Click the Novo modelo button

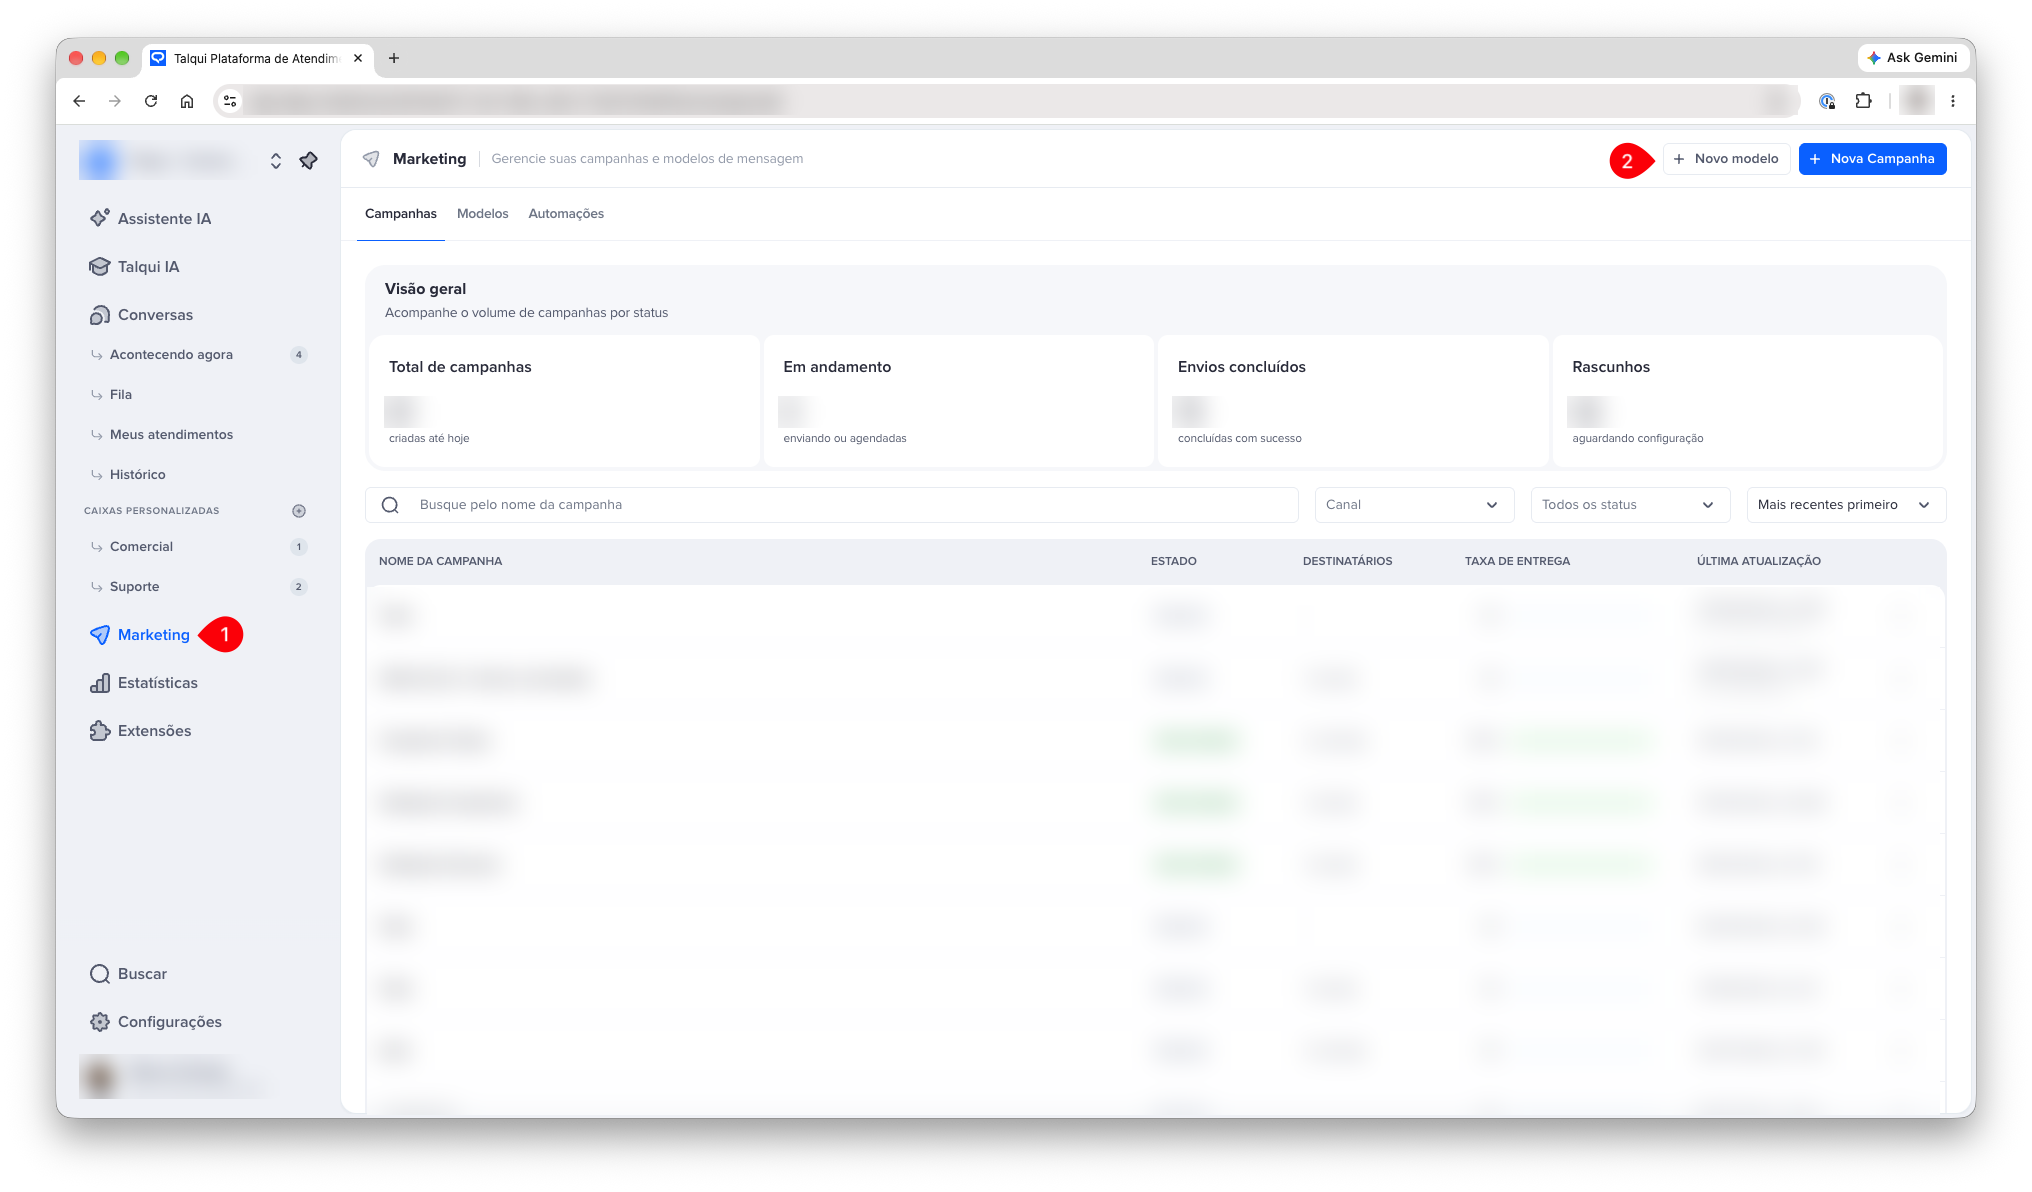(1726, 159)
